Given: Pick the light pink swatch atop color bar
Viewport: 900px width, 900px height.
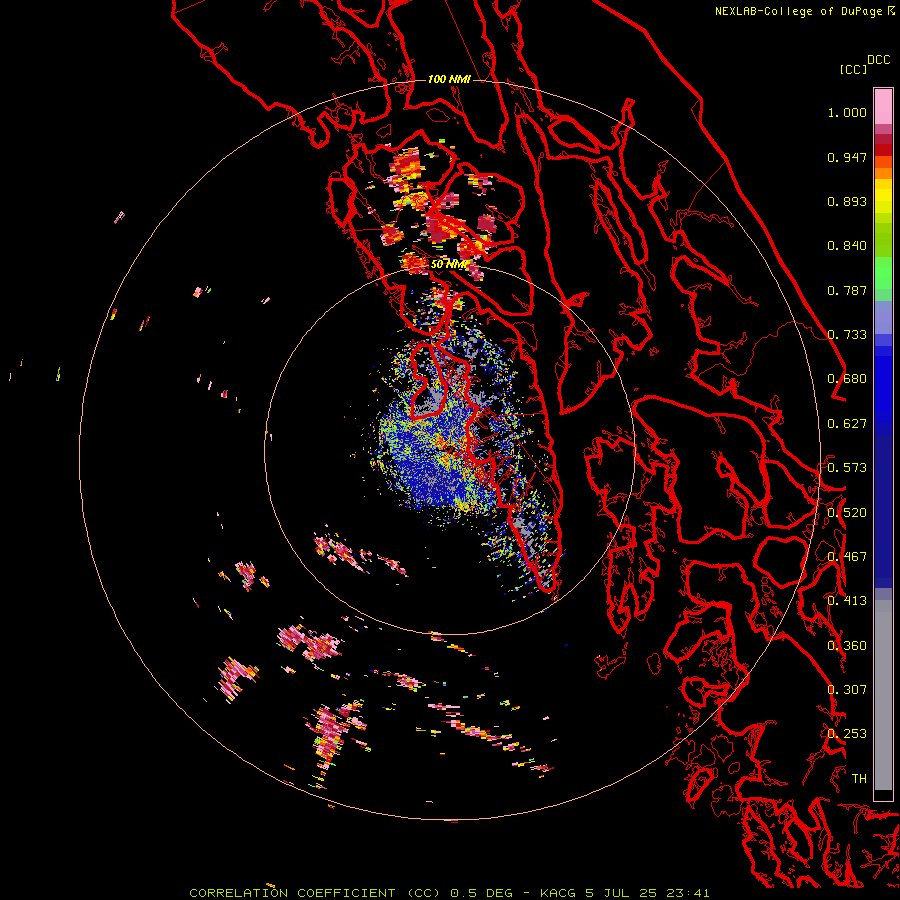Looking at the screenshot, I should (x=883, y=106).
